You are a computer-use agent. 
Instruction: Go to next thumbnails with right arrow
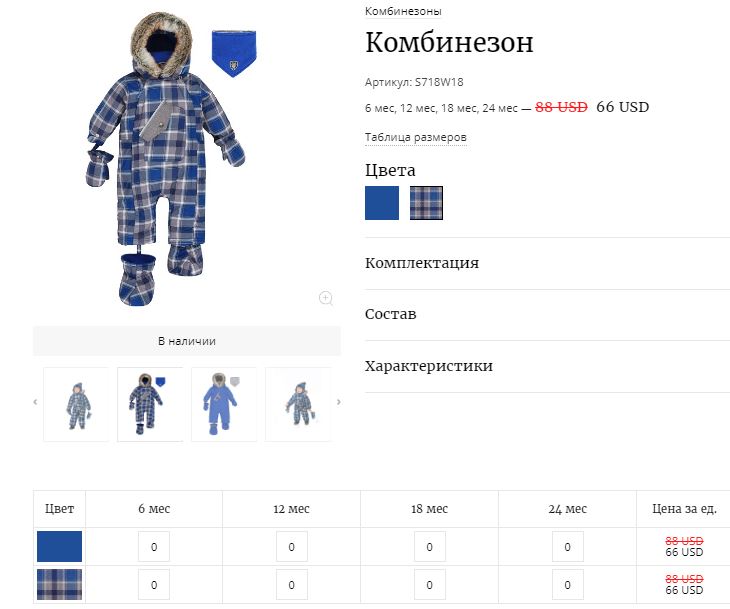pyautogui.click(x=338, y=402)
